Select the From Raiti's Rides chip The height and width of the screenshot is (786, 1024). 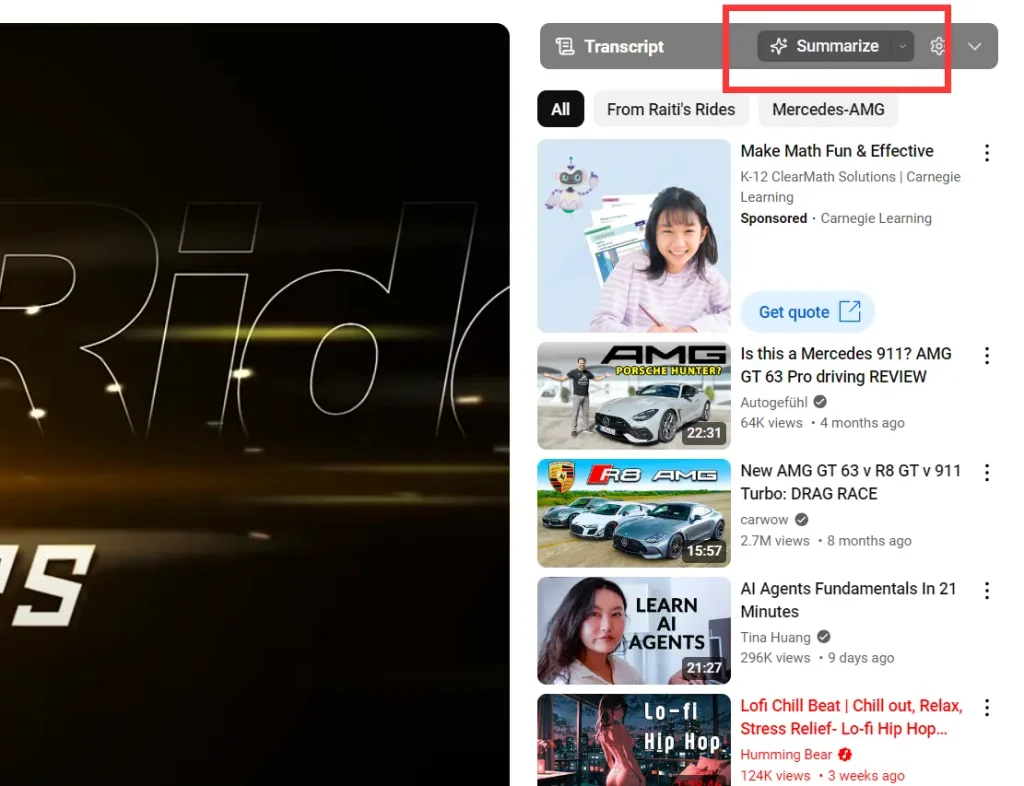pyautogui.click(x=670, y=109)
